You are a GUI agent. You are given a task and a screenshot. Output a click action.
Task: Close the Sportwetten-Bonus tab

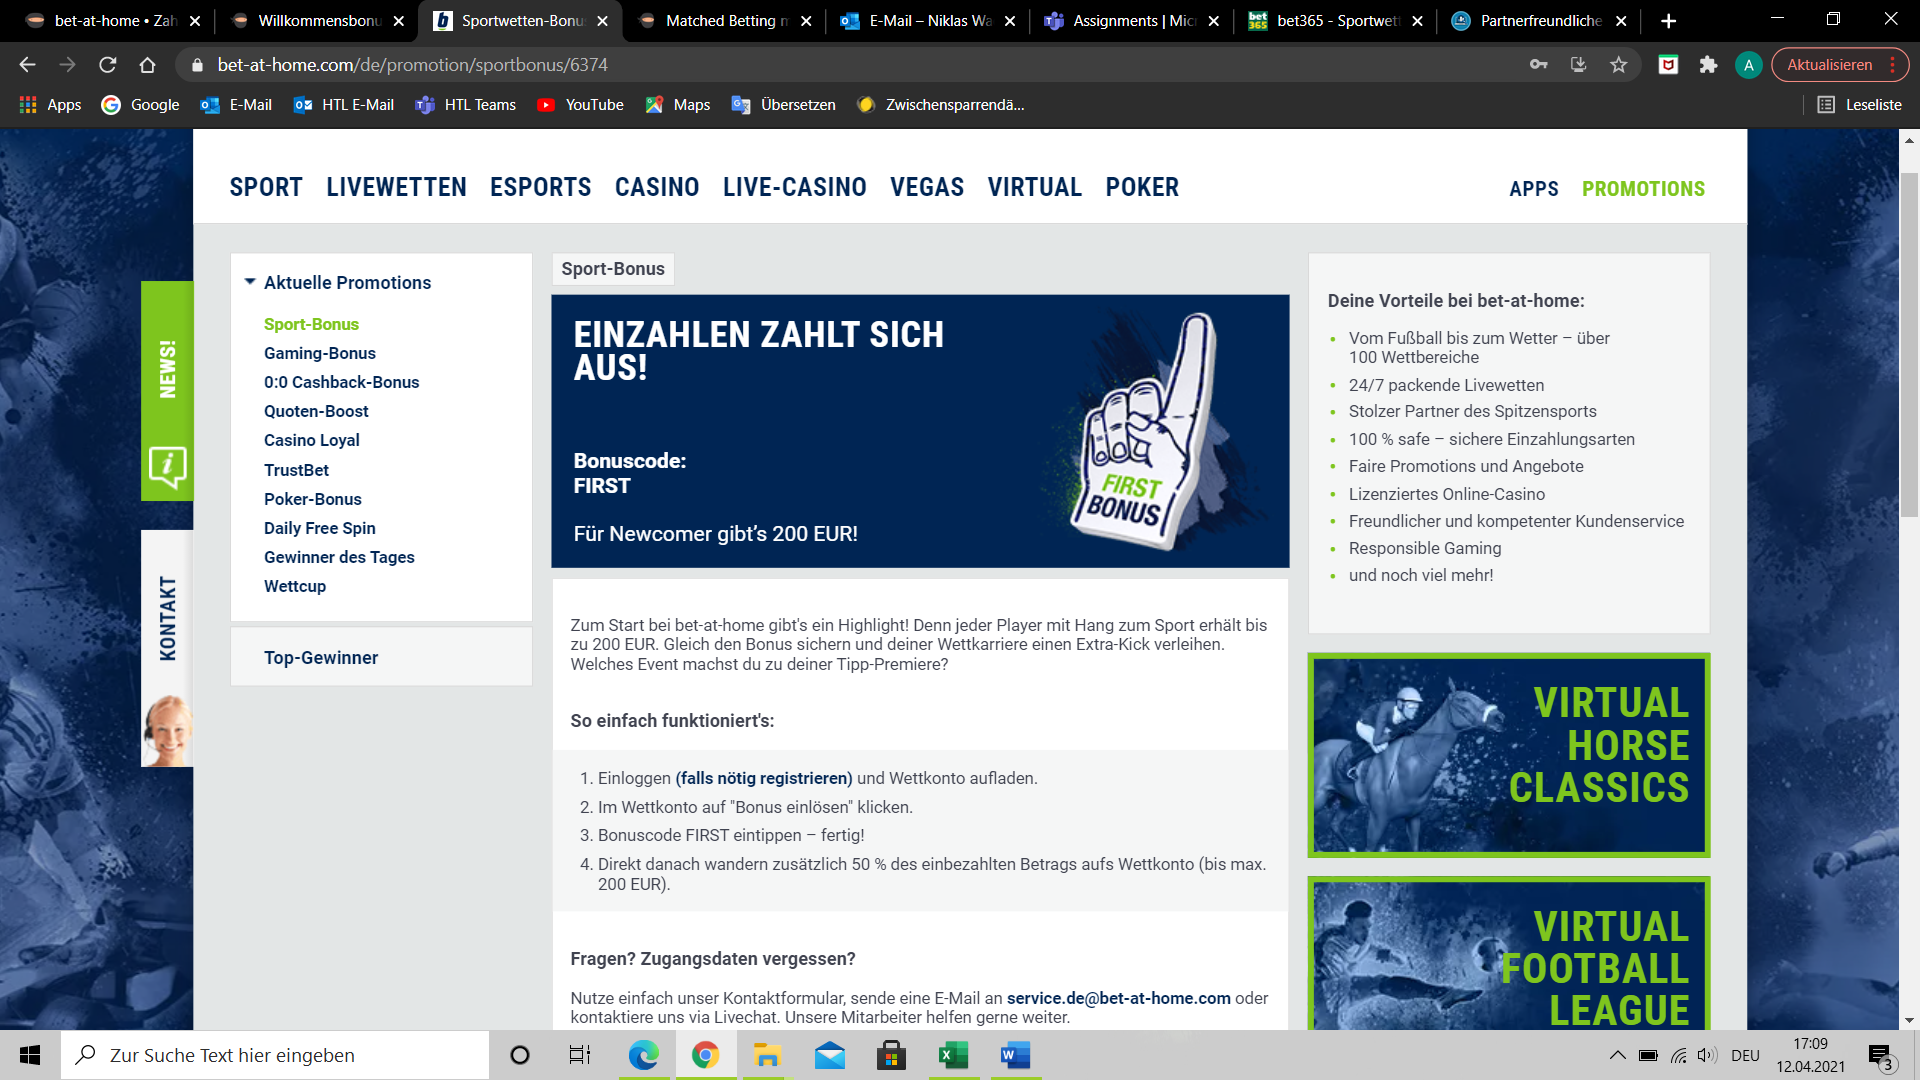(x=602, y=21)
